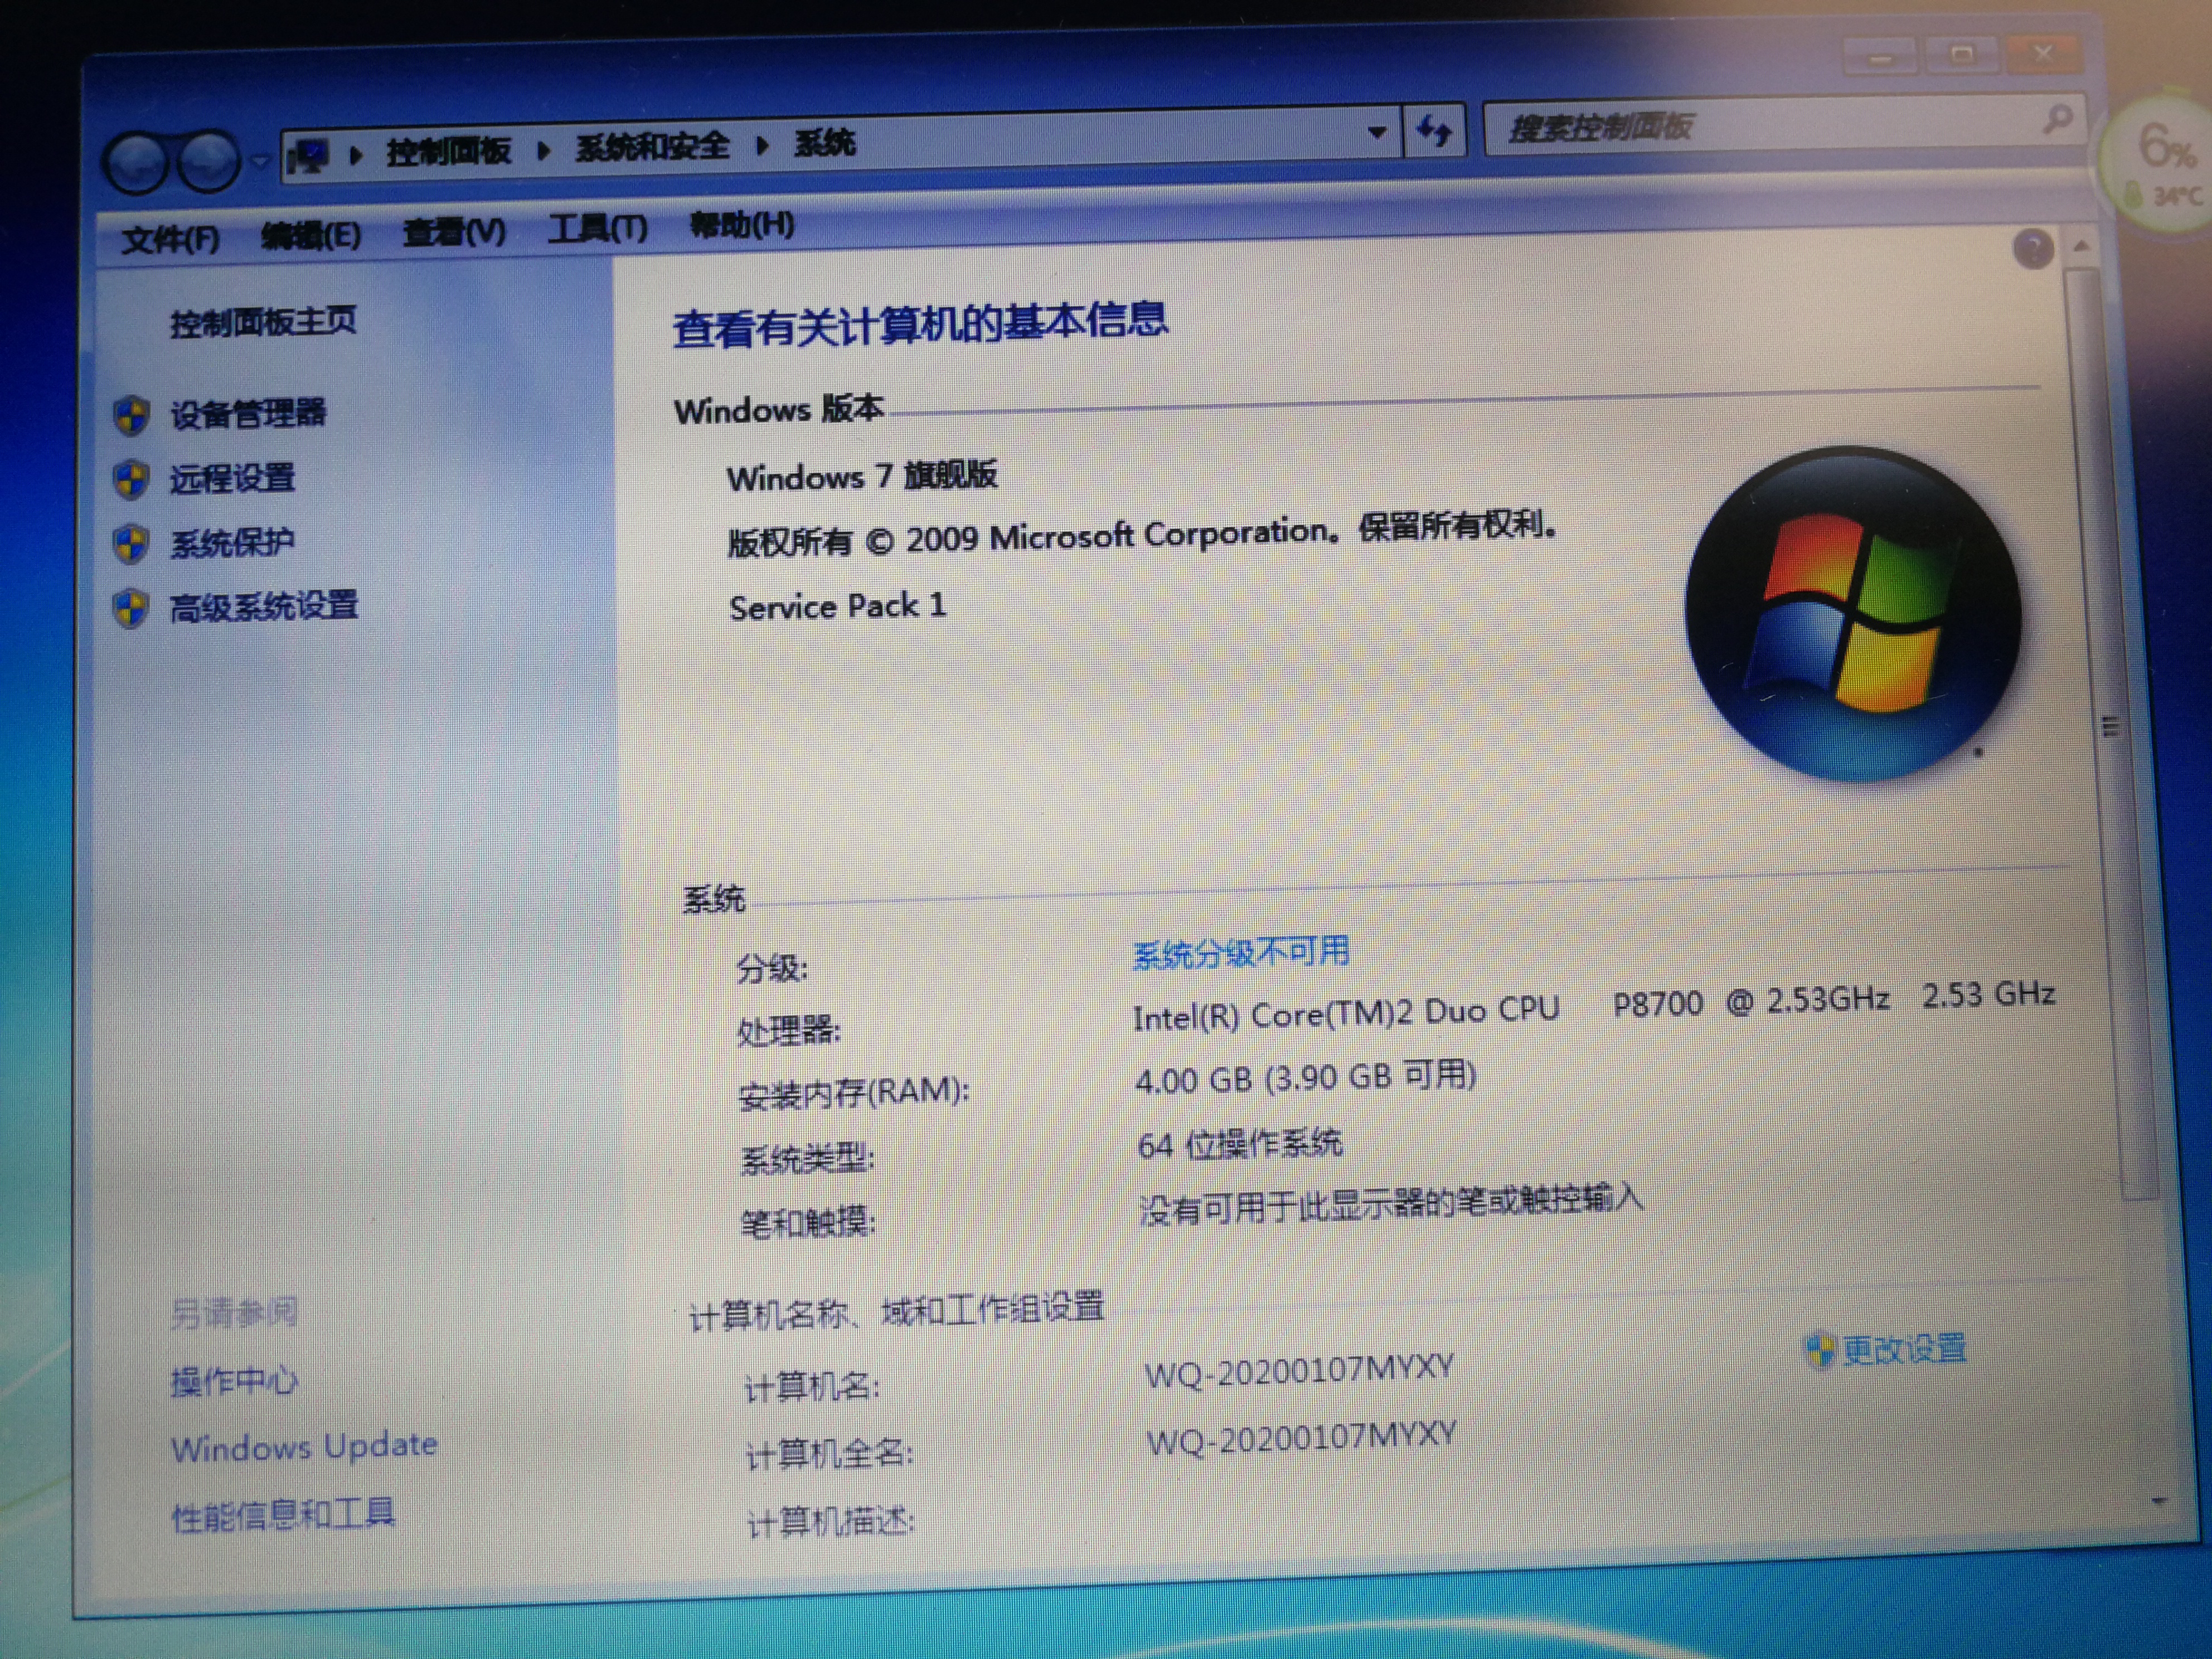Click the 计算机名 value WQ-20200107MYXY
The height and width of the screenshot is (1659, 2212).
click(1299, 1372)
